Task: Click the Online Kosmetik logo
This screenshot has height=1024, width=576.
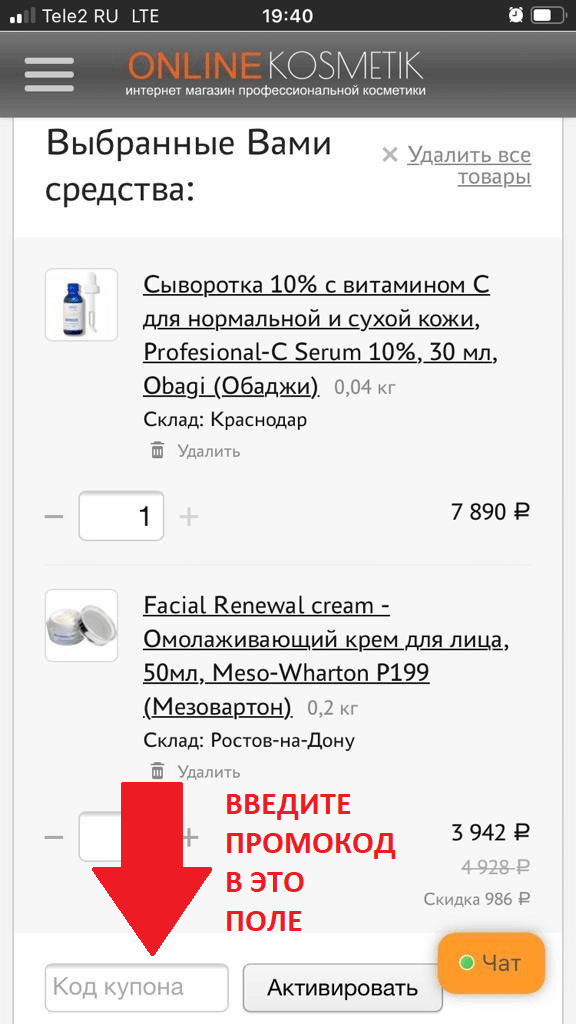Action: [x=276, y=74]
